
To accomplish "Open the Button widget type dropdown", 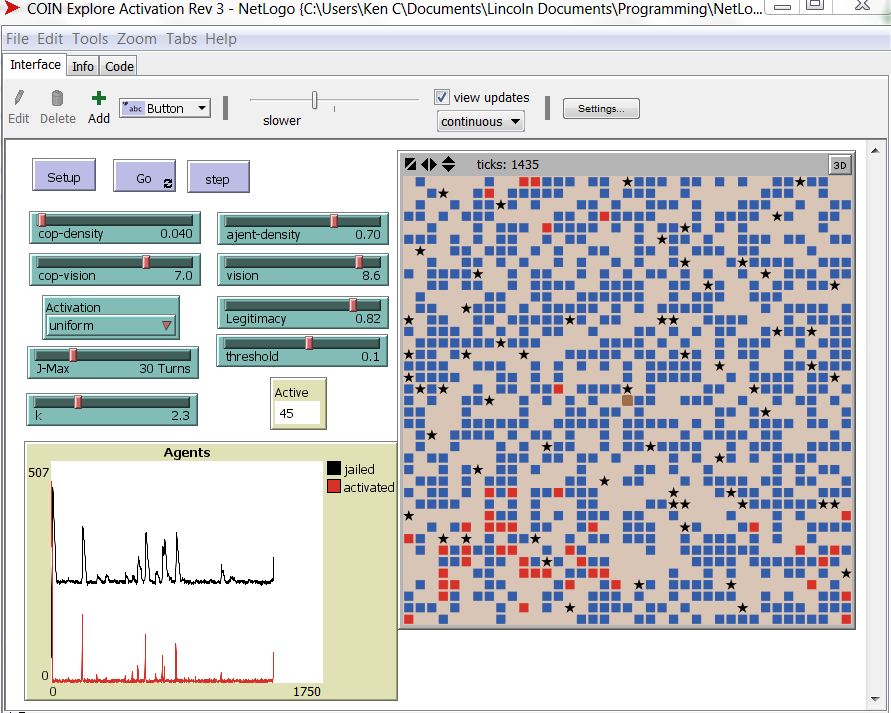I will tap(164, 108).
